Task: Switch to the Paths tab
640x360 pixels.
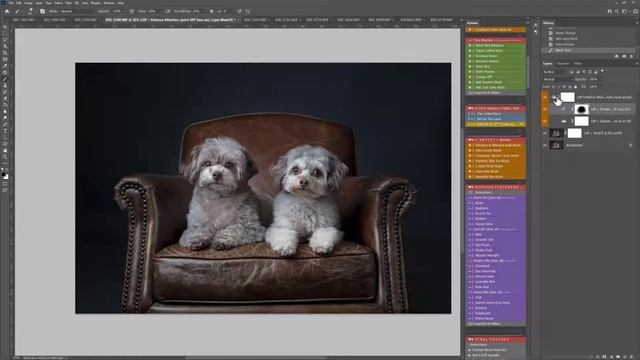Action: pos(577,63)
